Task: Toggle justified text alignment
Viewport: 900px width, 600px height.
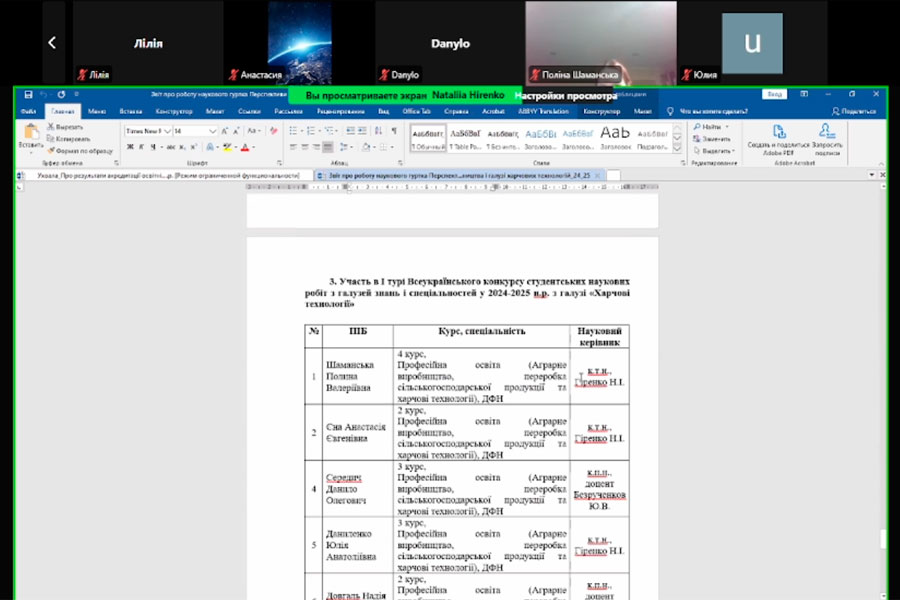Action: tap(327, 148)
